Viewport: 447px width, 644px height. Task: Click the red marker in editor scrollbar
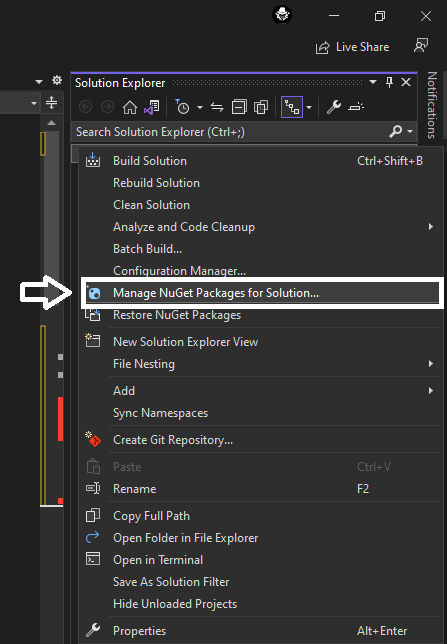60,419
